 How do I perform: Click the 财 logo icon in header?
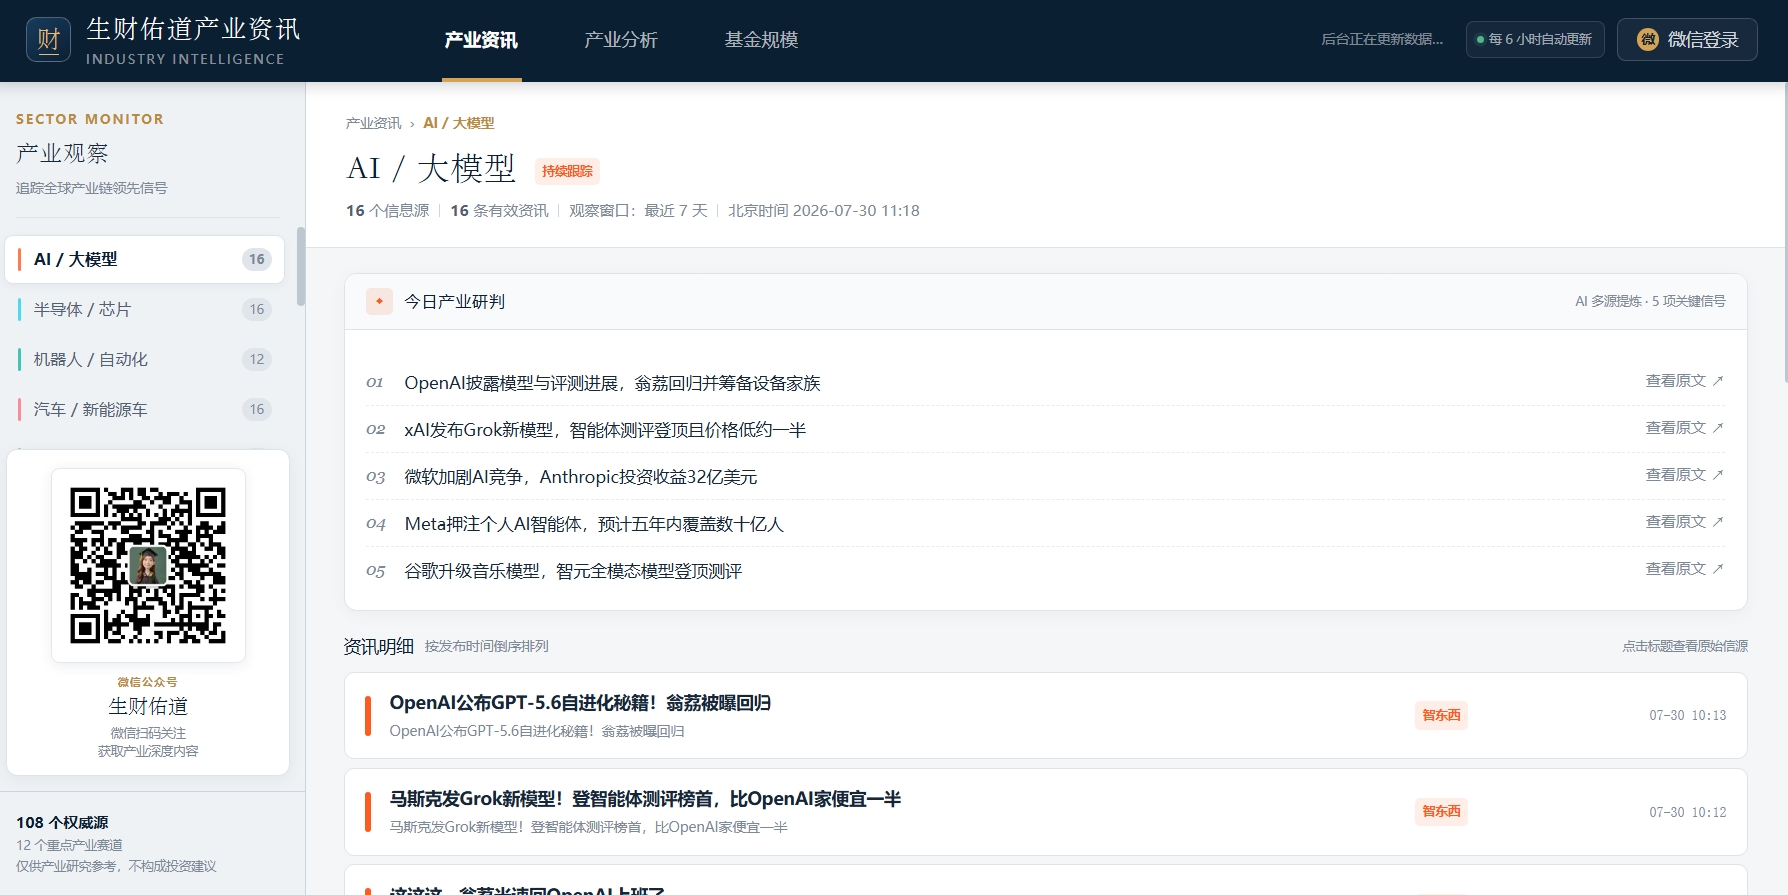[48, 40]
